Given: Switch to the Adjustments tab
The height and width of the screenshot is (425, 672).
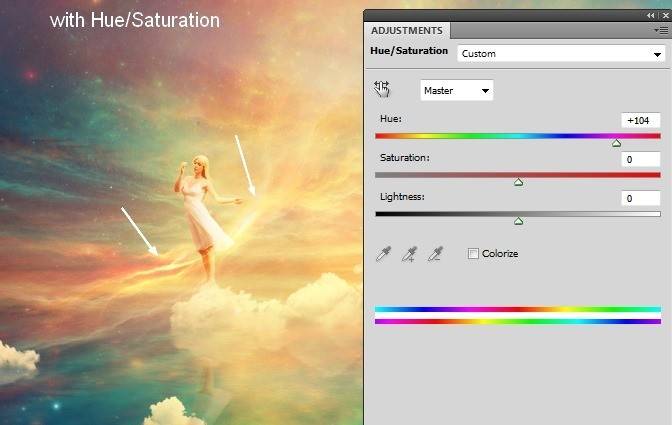Looking at the screenshot, I should [x=407, y=31].
